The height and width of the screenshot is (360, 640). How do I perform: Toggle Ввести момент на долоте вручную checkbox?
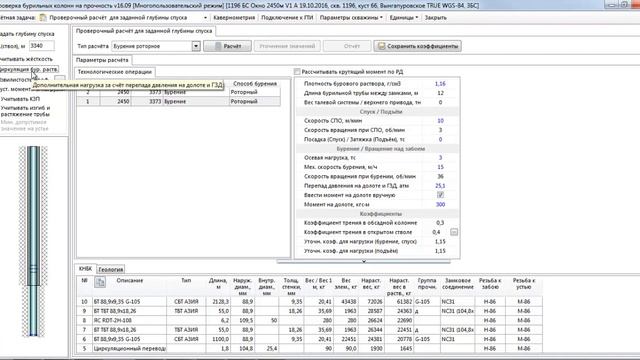[440, 195]
